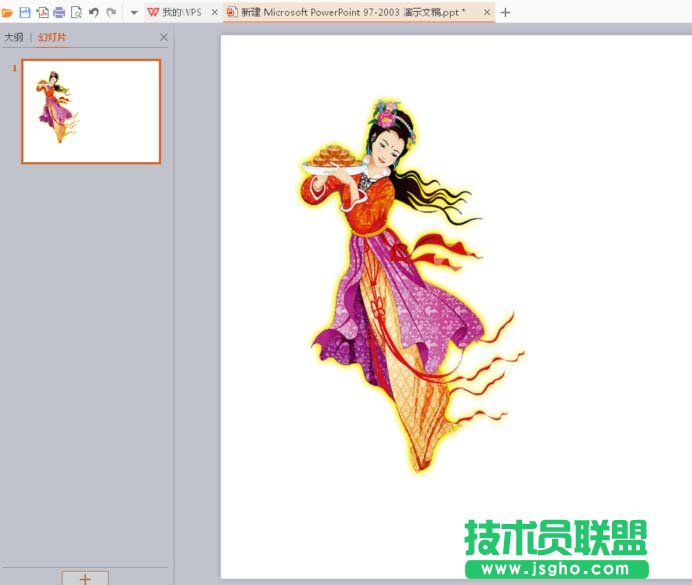Select slide 1 thumbnail
Viewport: 692px width, 585px height.
[x=91, y=111]
